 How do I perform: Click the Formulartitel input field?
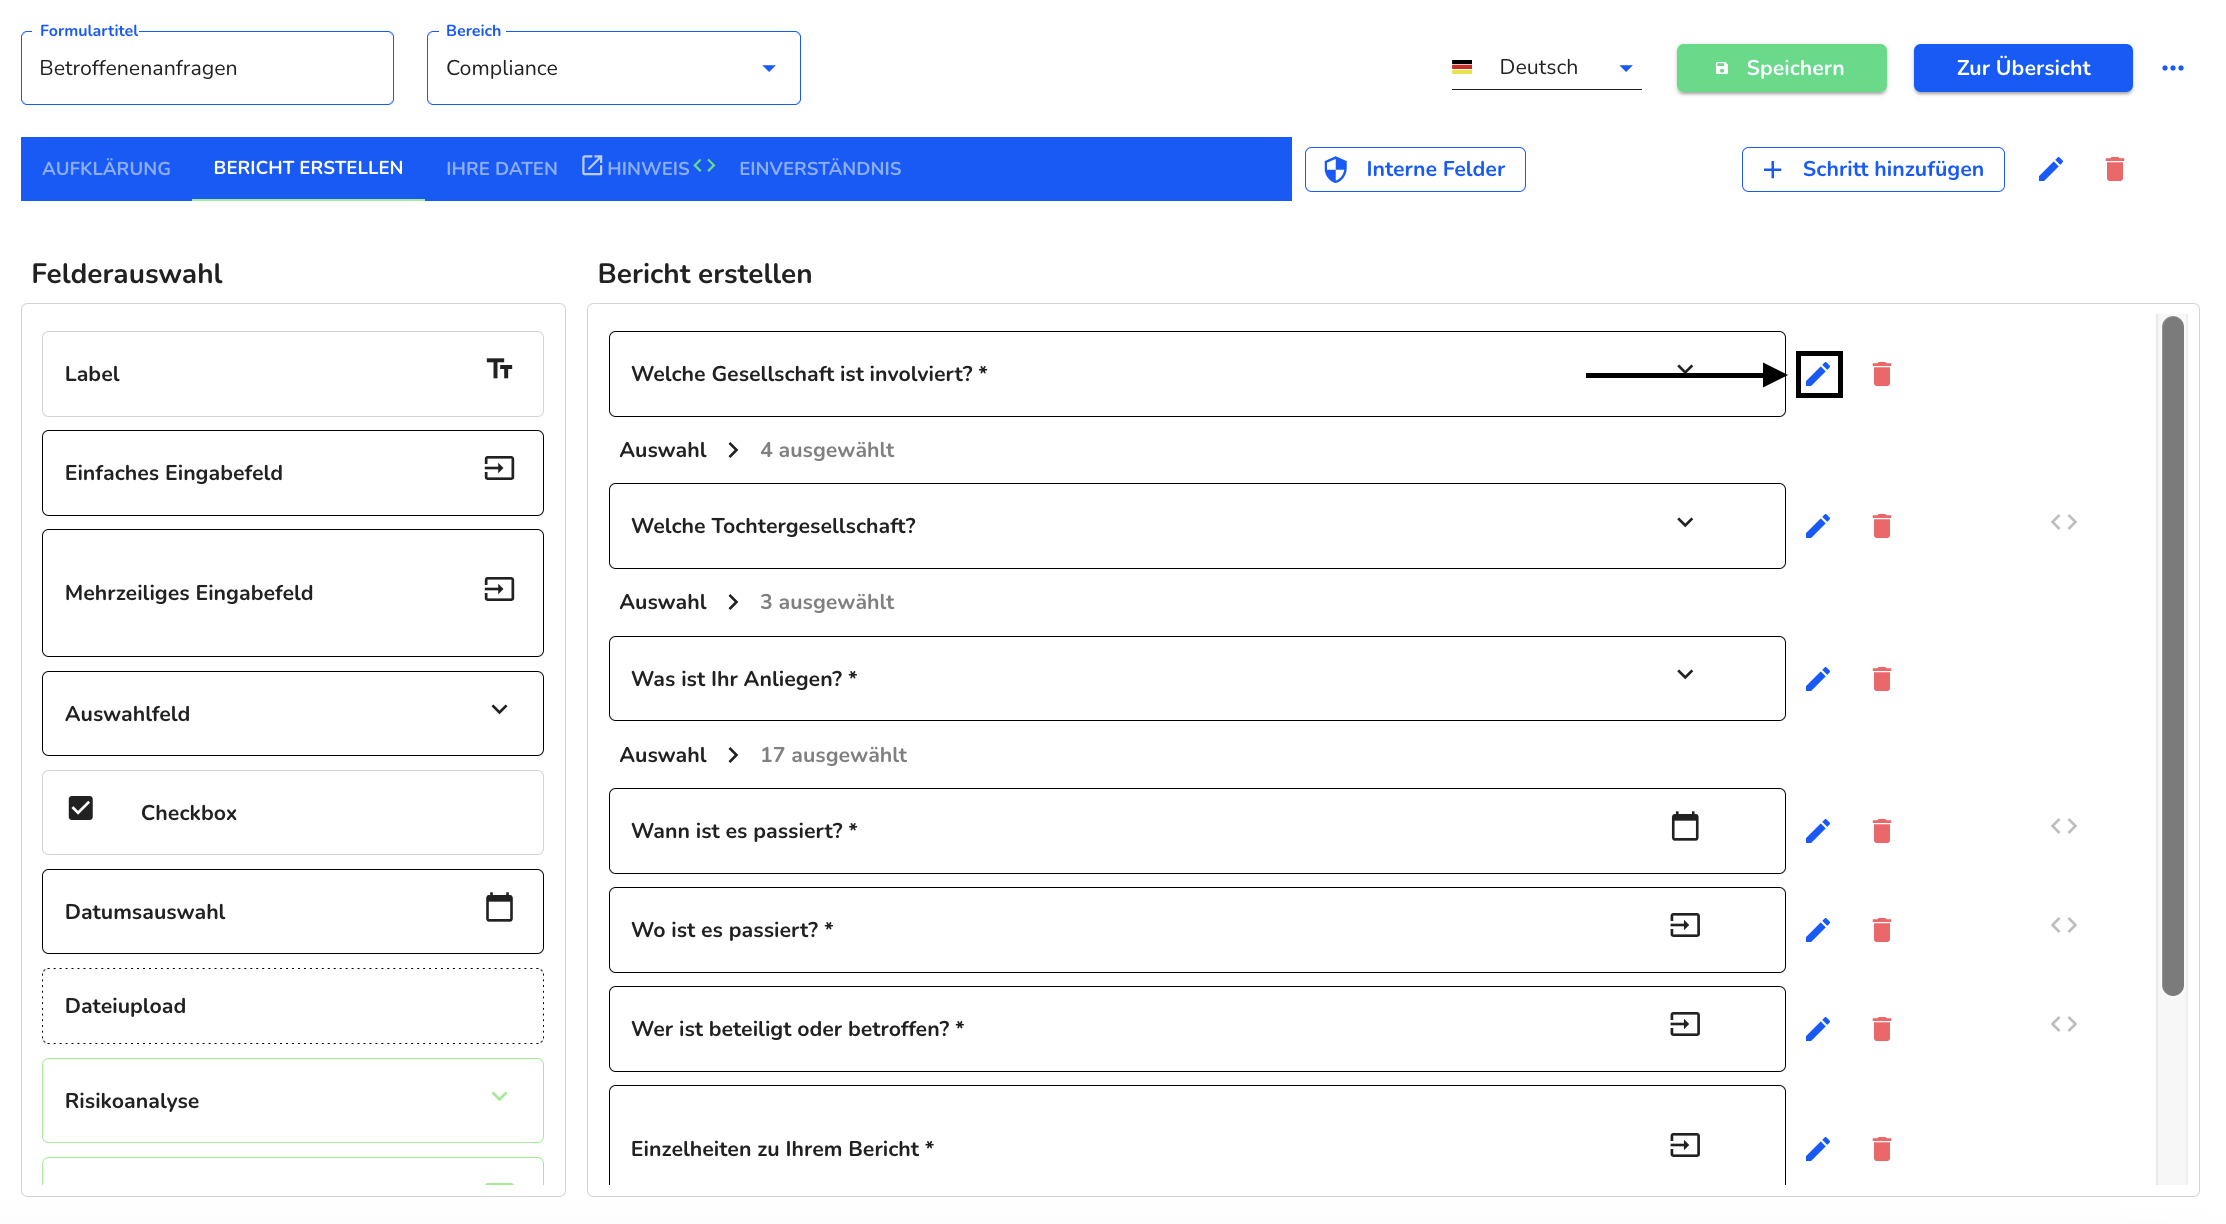point(207,68)
